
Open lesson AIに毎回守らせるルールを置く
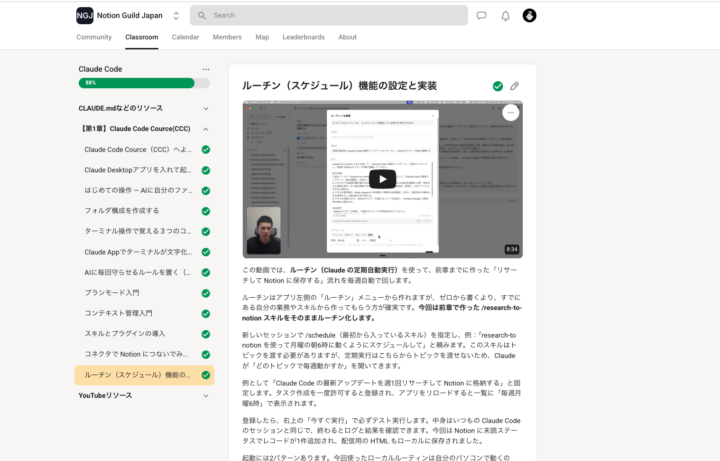[137, 273]
